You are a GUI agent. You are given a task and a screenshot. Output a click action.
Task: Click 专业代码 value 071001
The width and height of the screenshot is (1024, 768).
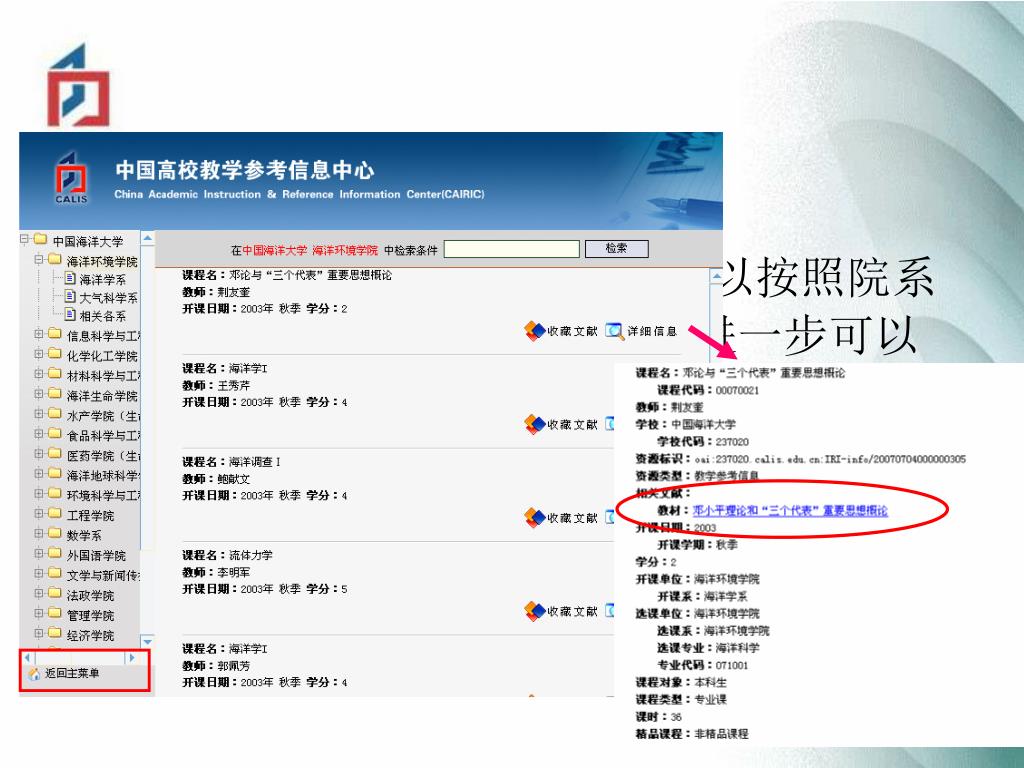pyautogui.click(x=731, y=665)
